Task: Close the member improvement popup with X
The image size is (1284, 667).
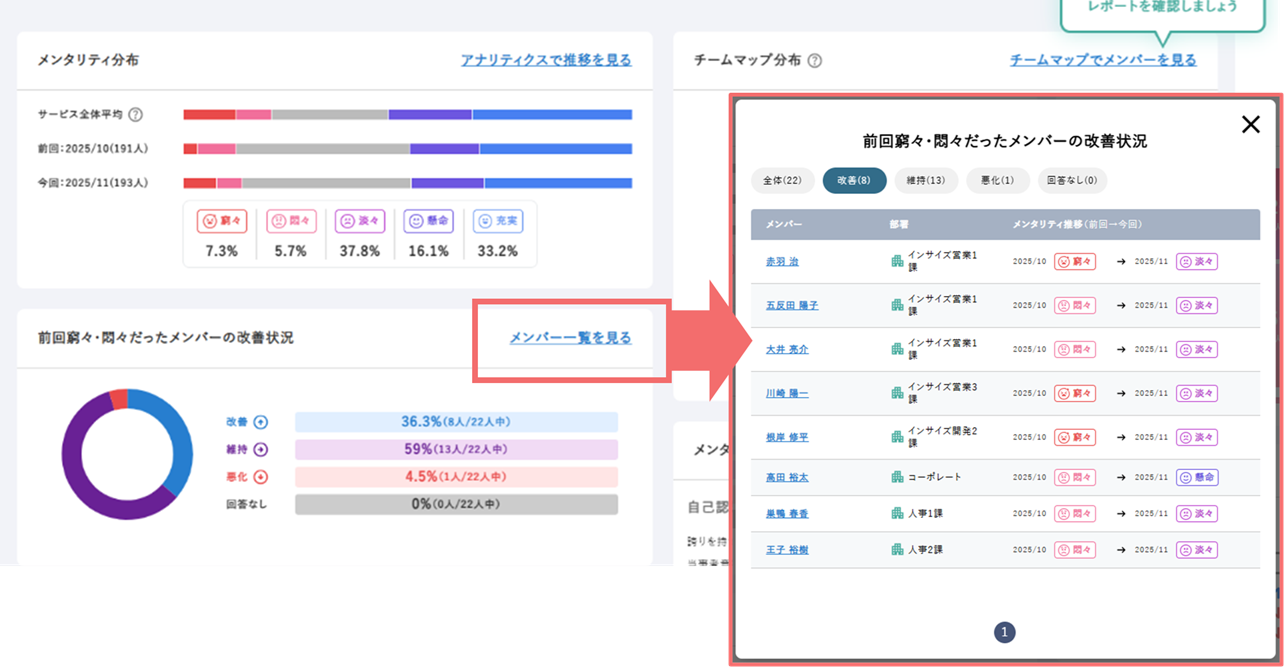Action: pyautogui.click(x=1250, y=124)
